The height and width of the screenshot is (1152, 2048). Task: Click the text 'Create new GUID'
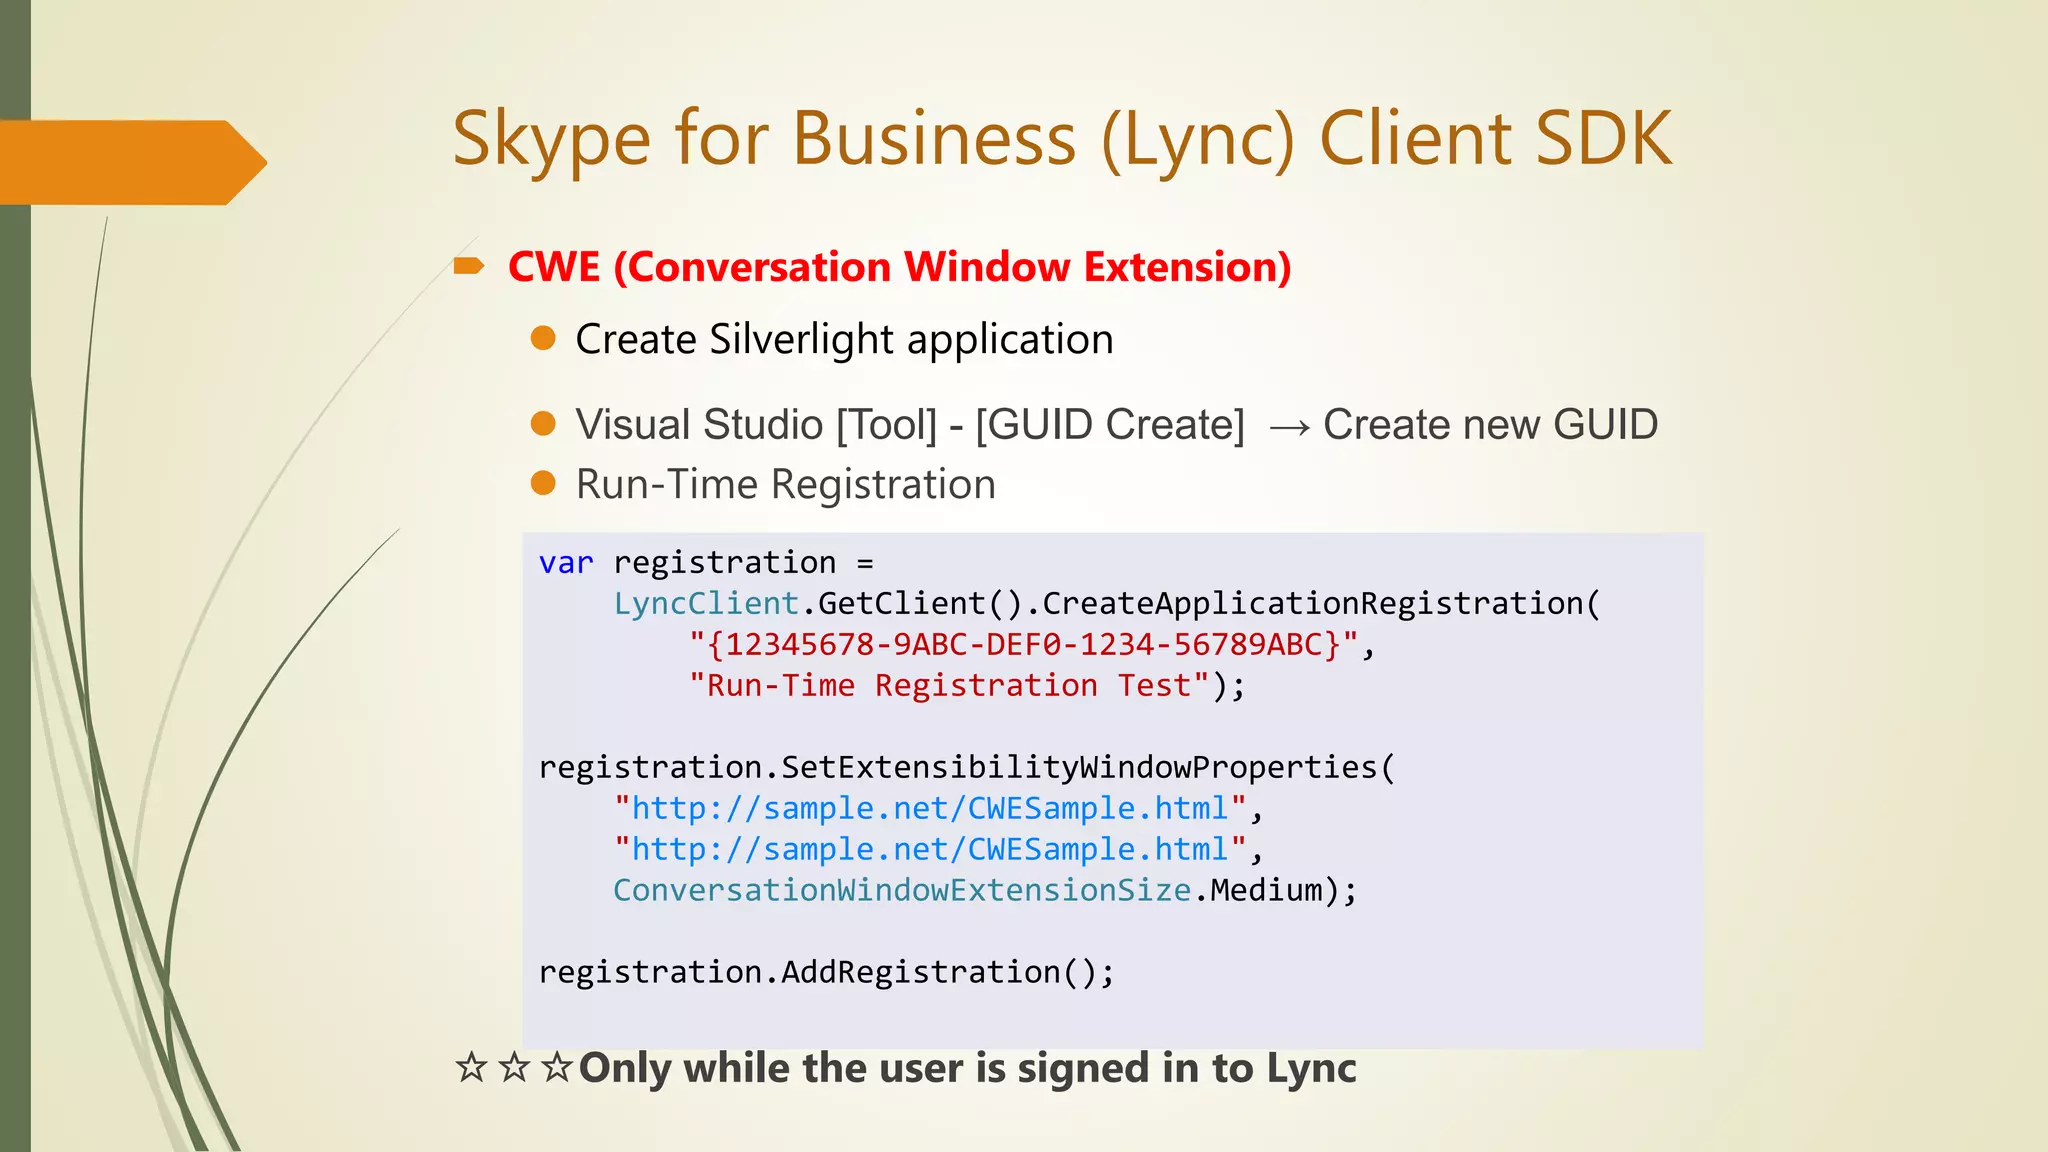point(1490,425)
